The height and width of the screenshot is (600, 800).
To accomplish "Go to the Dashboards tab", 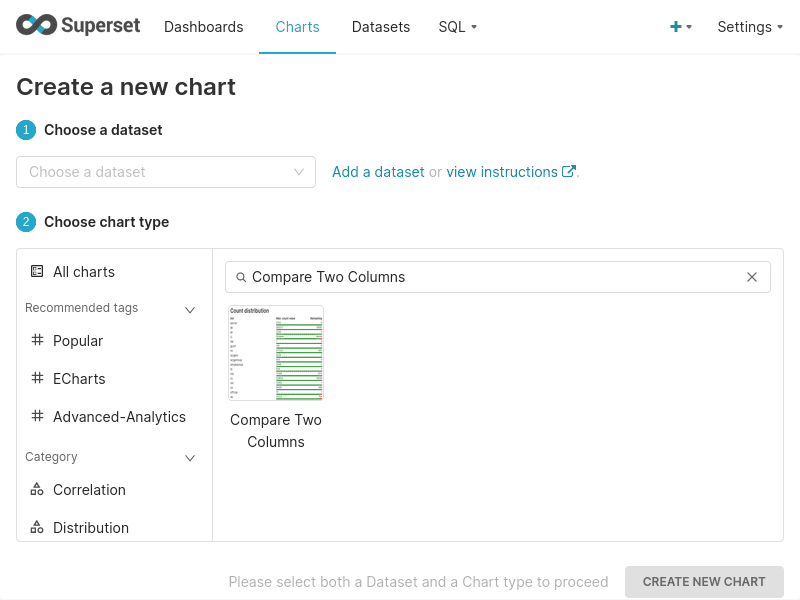I will point(203,27).
